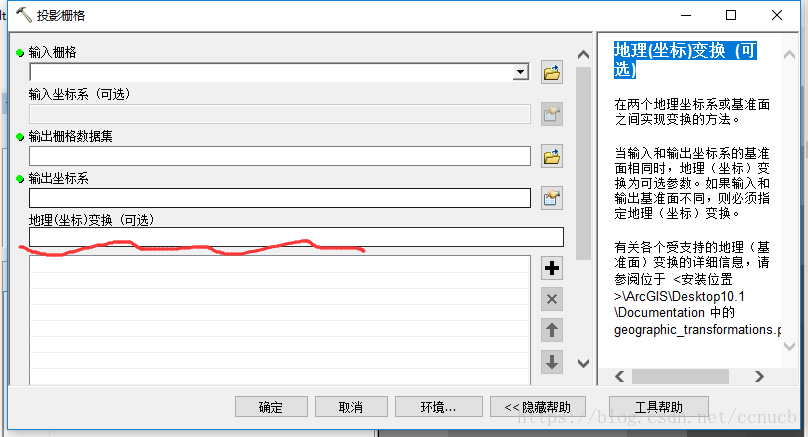Move transformation up with the up arrow
The image size is (808, 437).
(551, 330)
